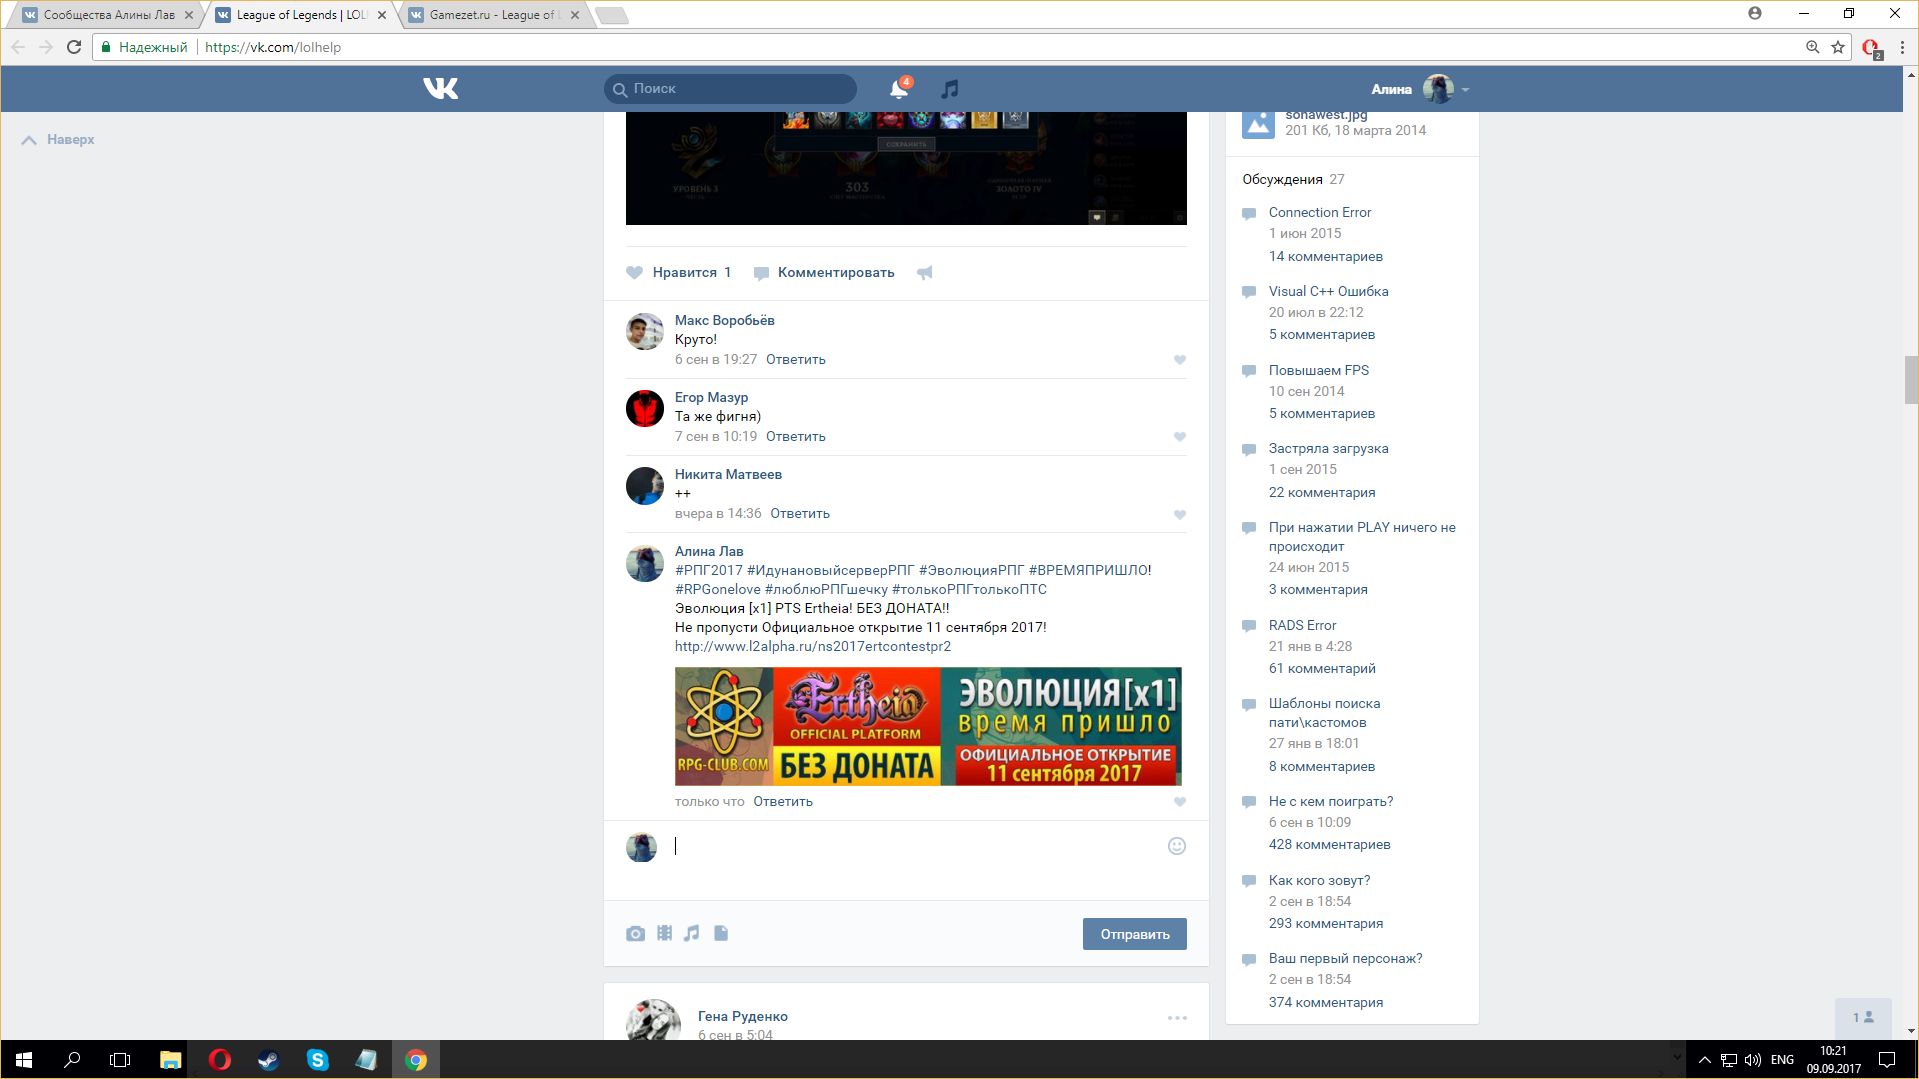Open the emoji smiley picker
Image resolution: width=1919 pixels, height=1079 pixels.
point(1177,846)
